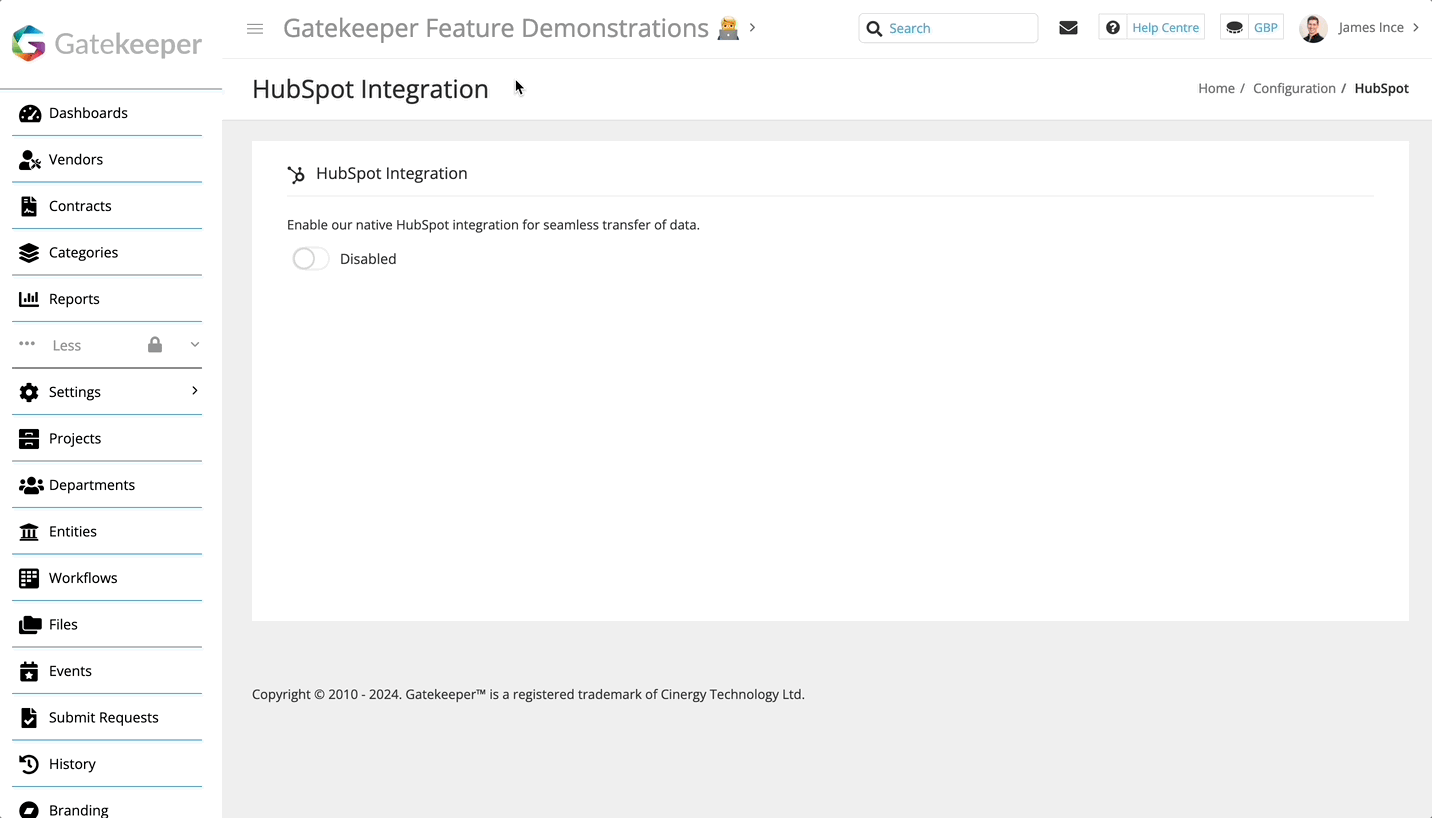Viewport: 1432px width, 818px height.
Task: Select the Vendors sidebar icon
Action: point(29,159)
